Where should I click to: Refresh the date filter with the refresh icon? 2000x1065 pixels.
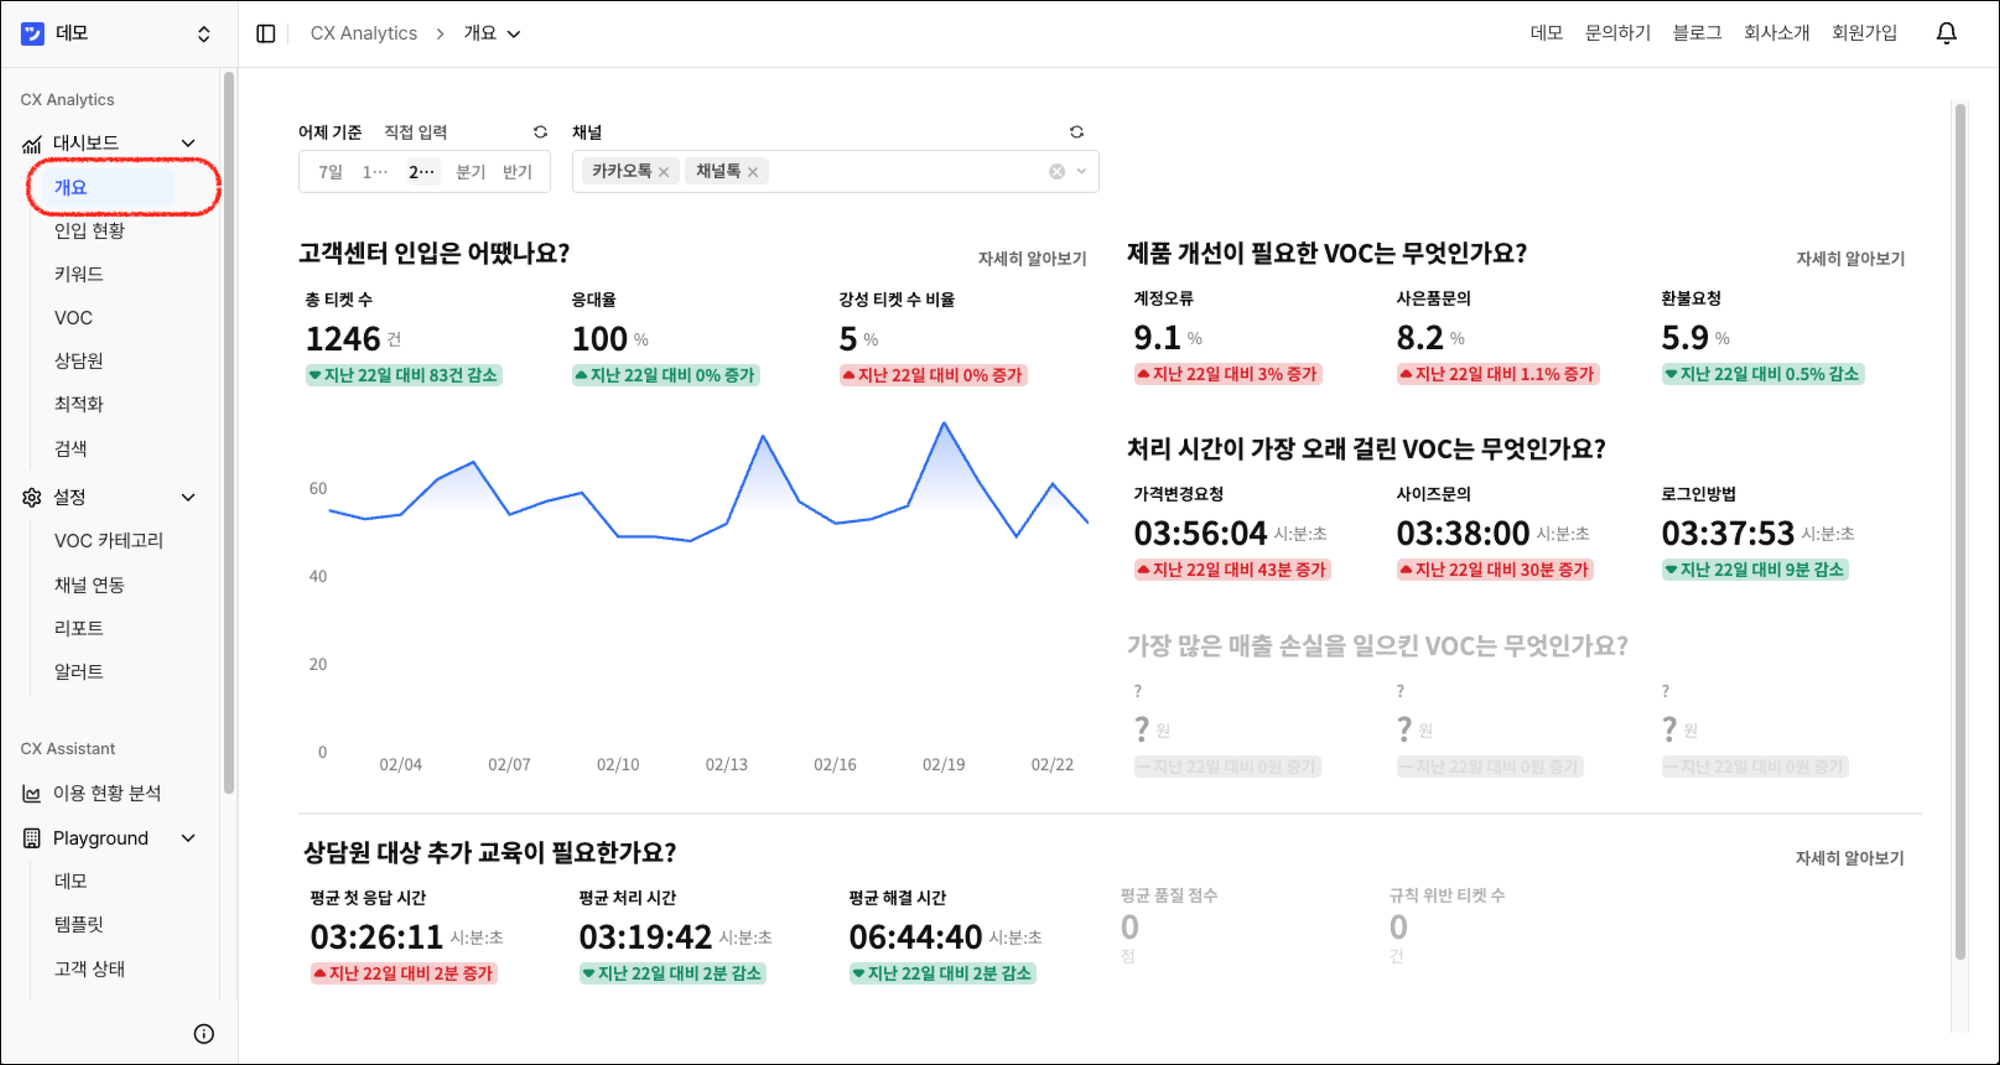click(x=540, y=131)
